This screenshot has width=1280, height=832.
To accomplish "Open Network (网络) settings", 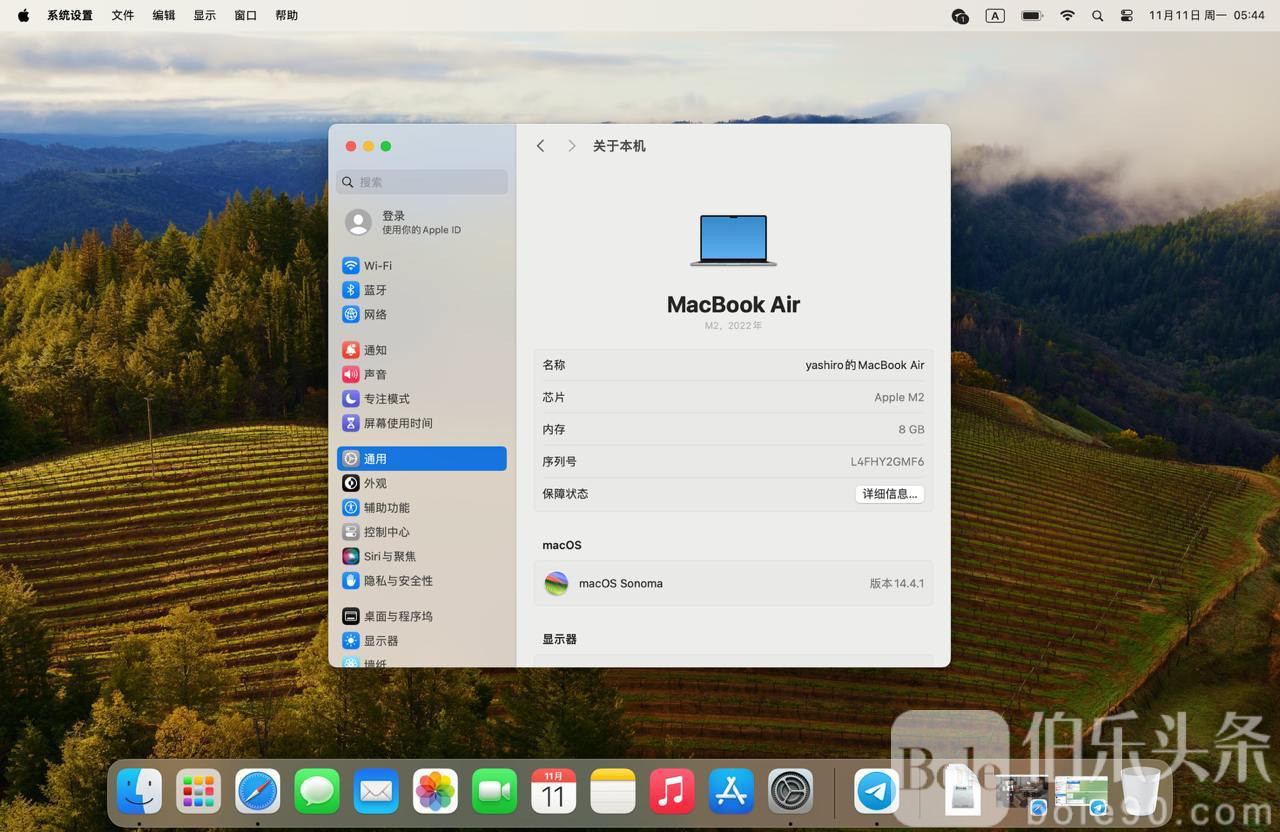I will 375,314.
